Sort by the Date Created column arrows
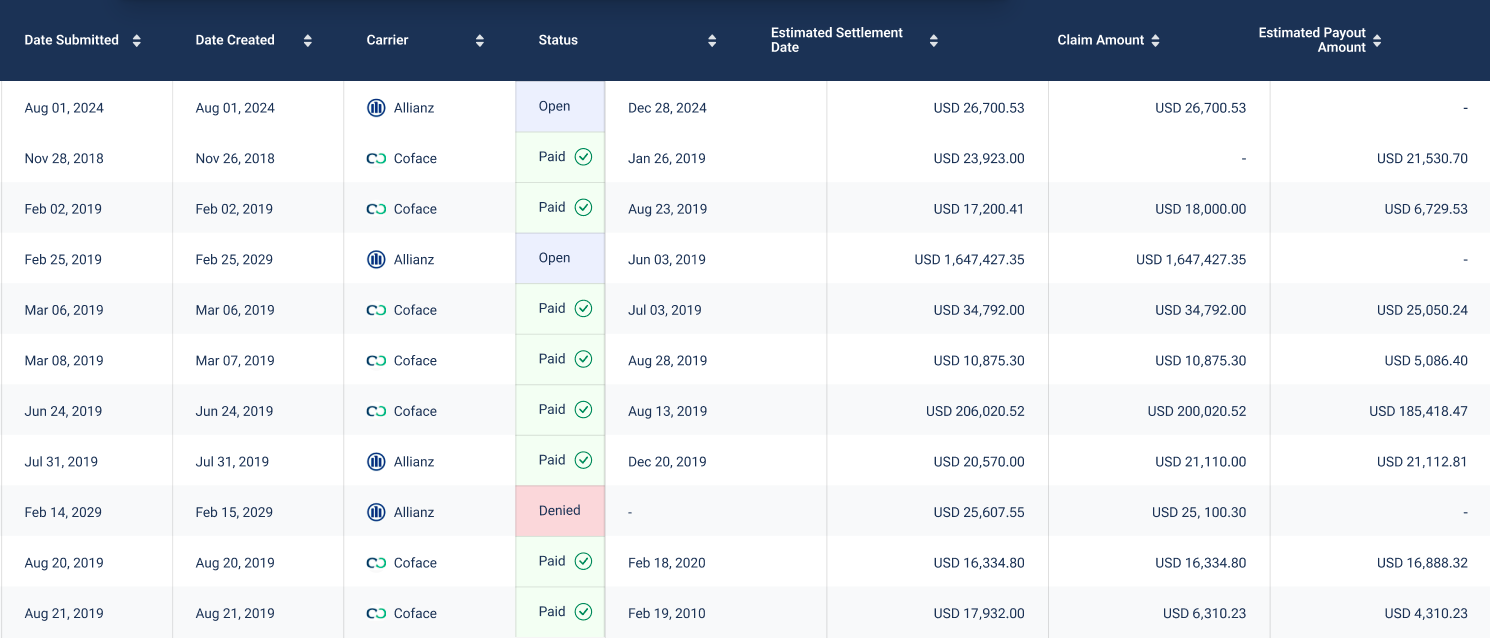This screenshot has height=638, width=1490. pyautogui.click(x=308, y=41)
